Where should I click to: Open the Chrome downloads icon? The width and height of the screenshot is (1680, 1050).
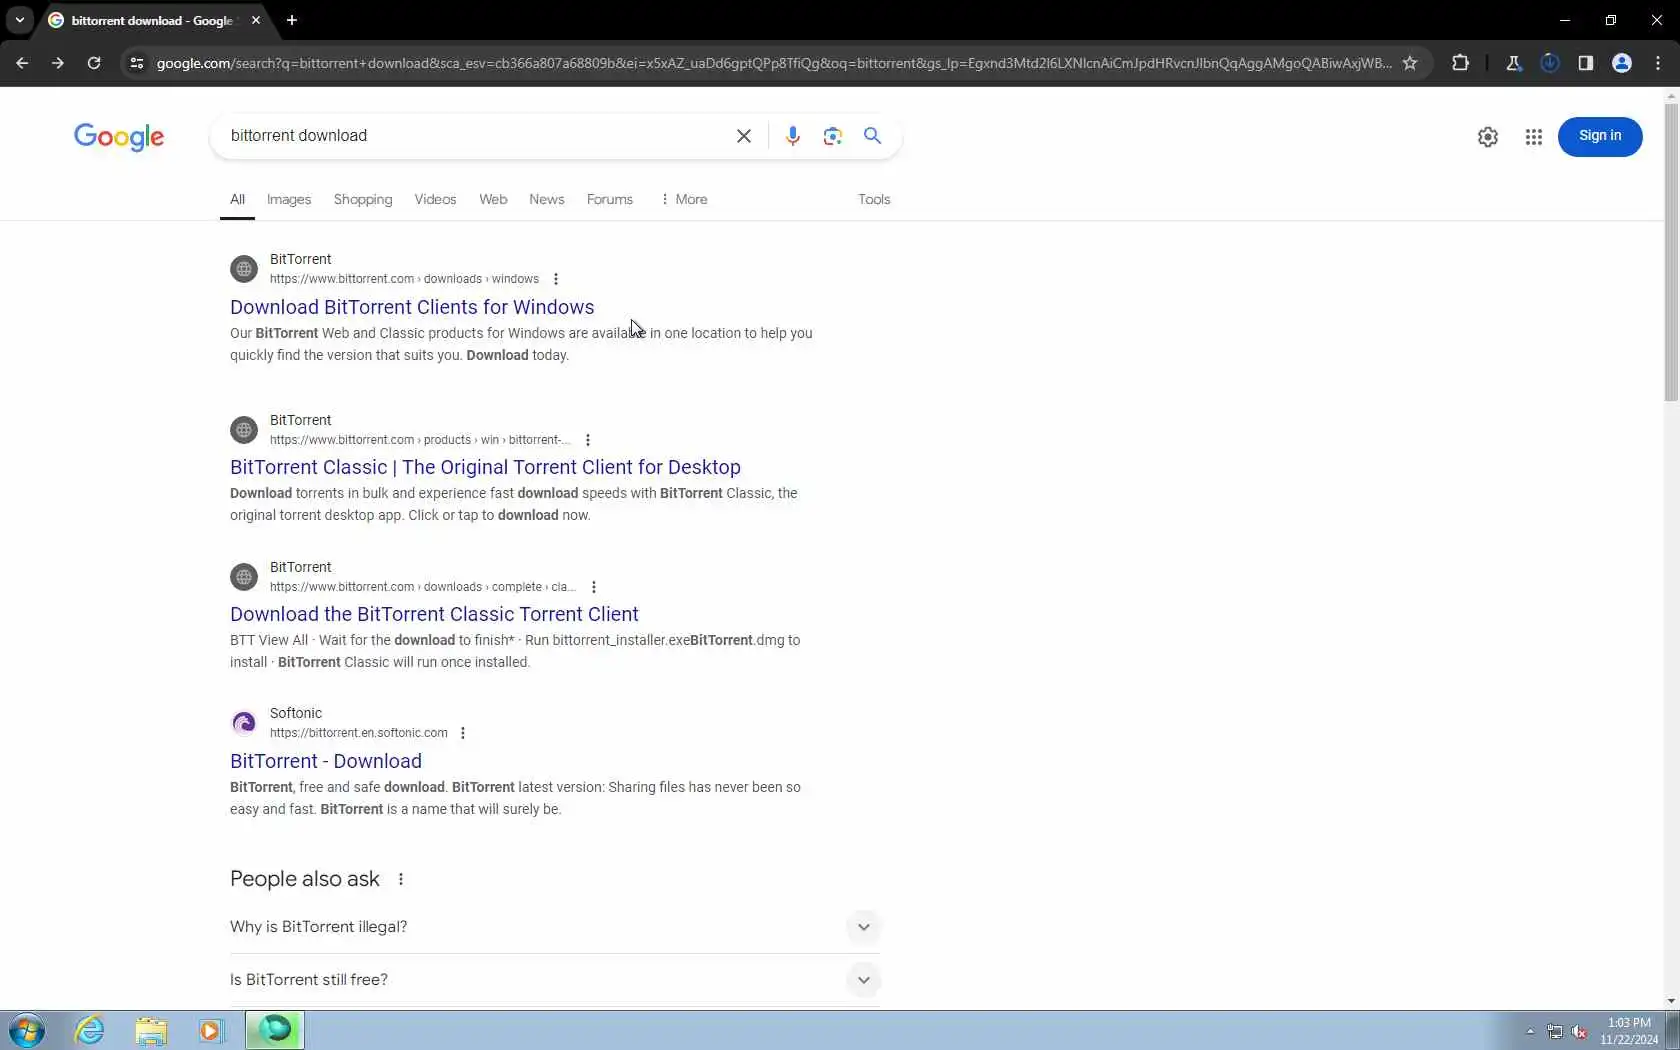[1549, 63]
